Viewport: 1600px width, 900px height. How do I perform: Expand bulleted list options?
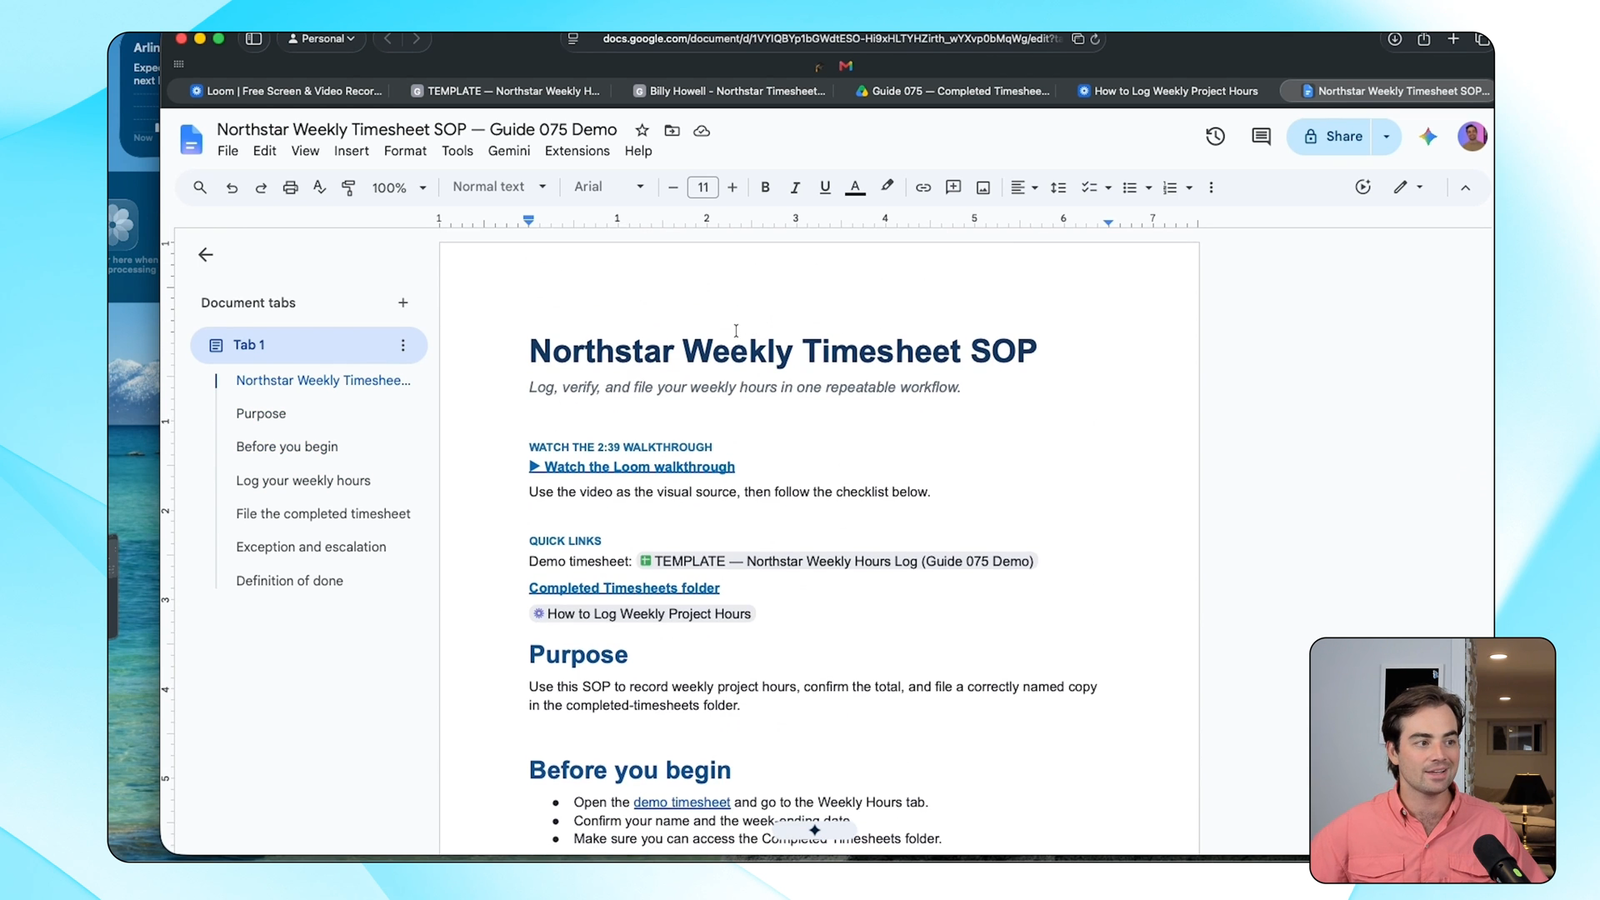[x=1148, y=188]
